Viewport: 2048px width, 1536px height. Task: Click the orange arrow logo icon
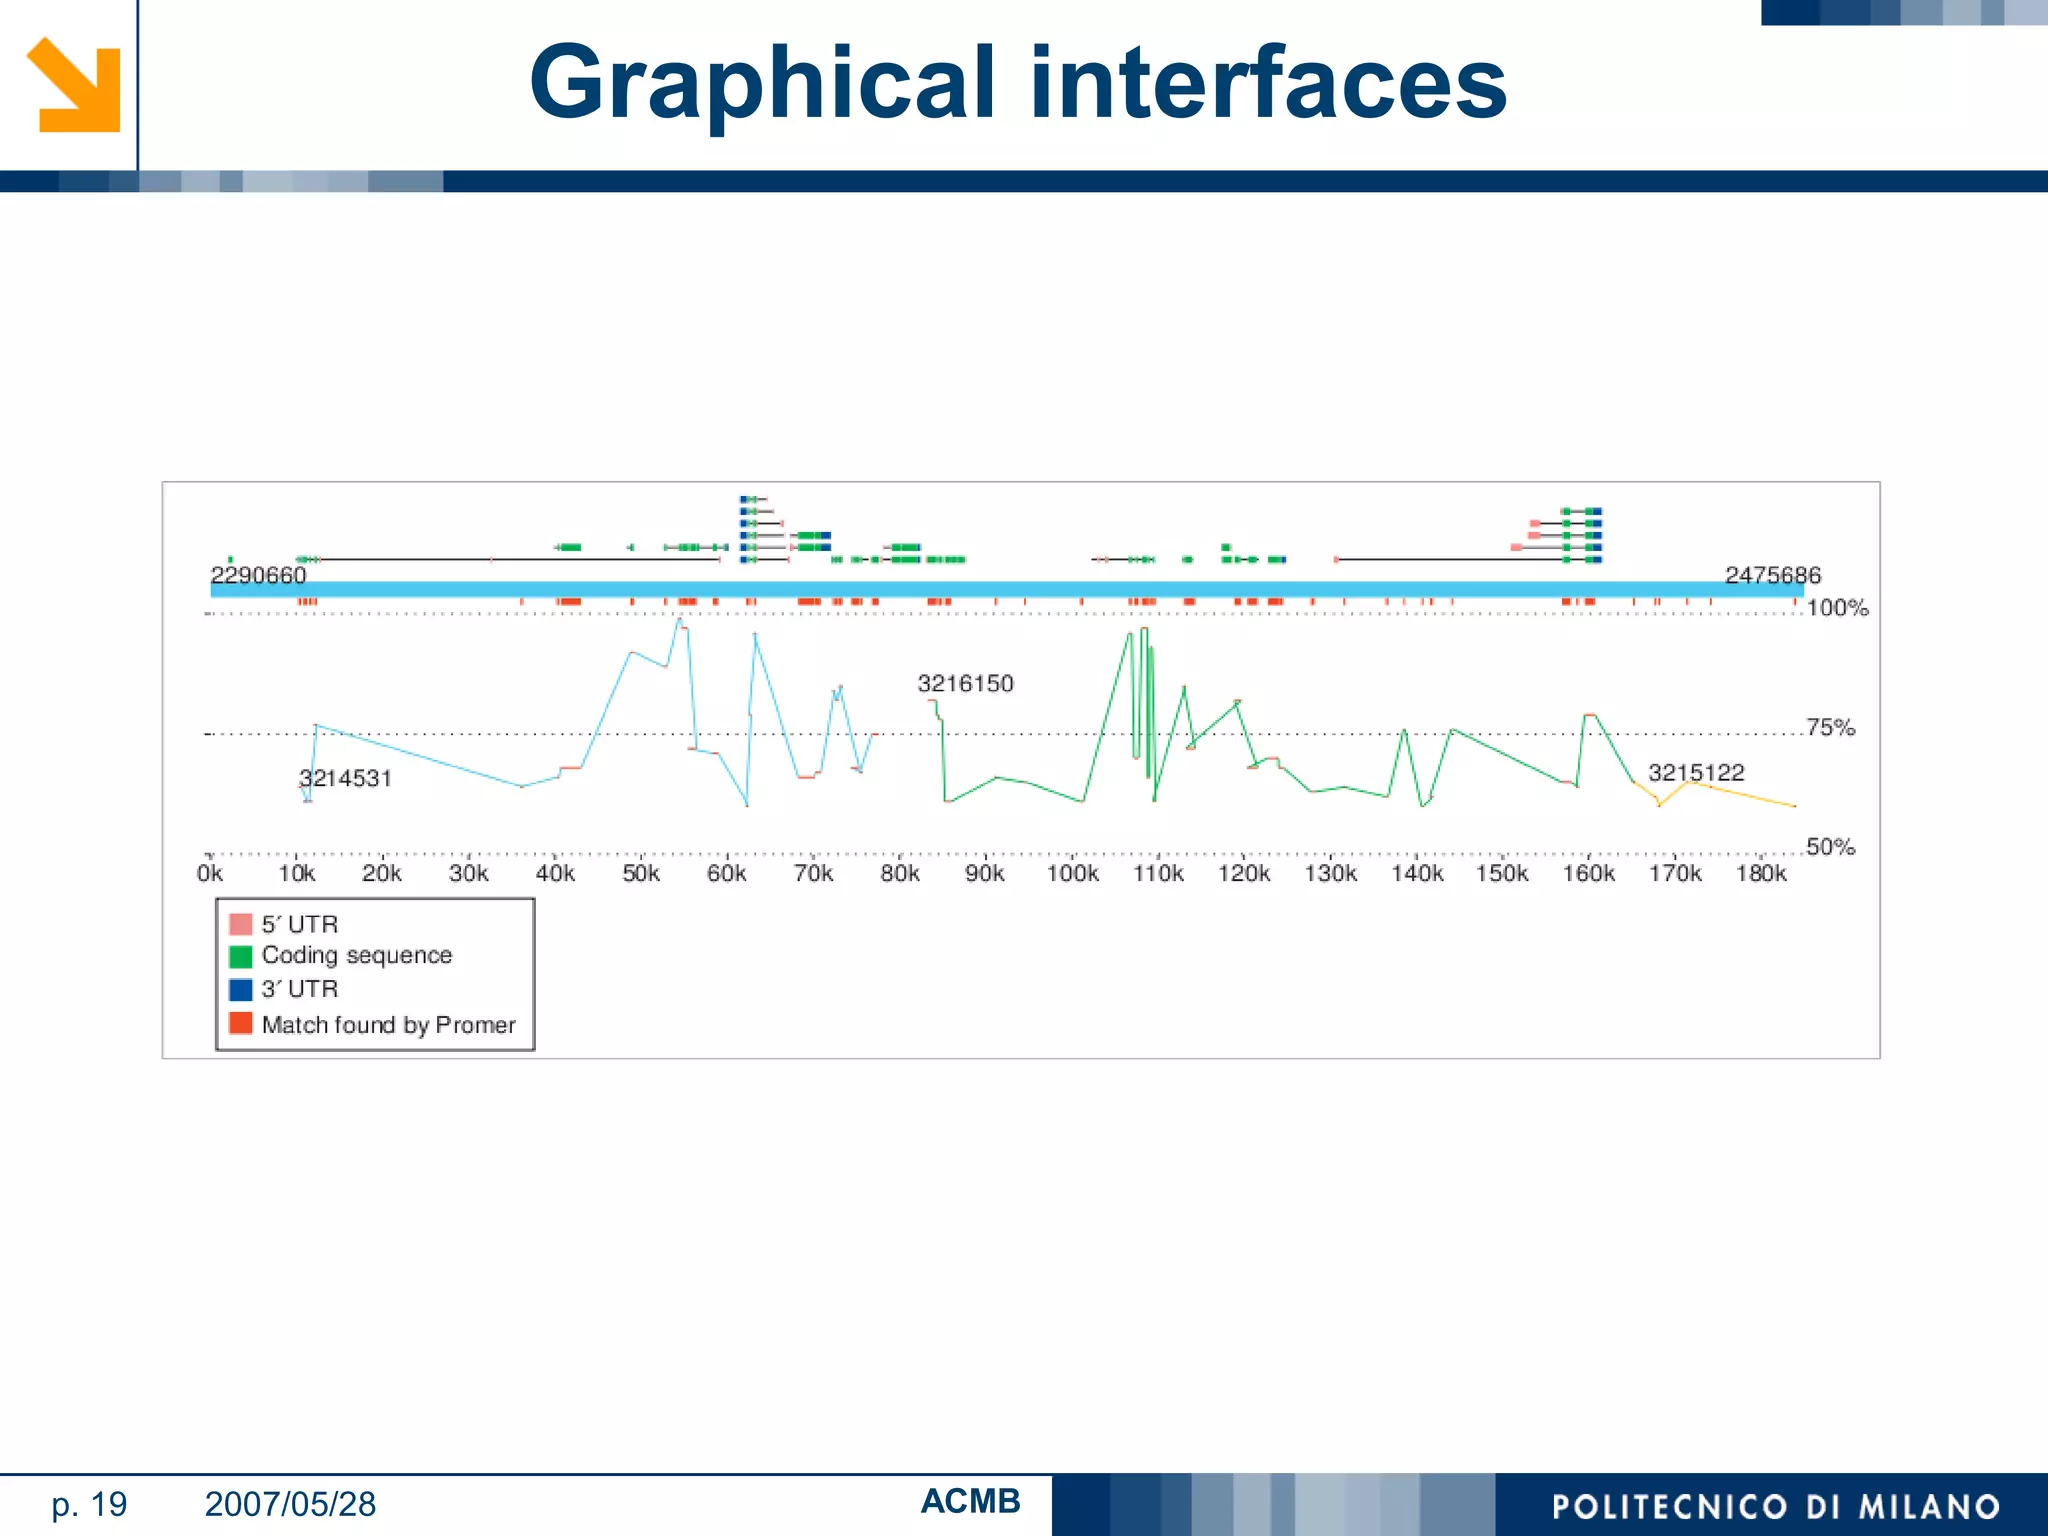coord(75,86)
